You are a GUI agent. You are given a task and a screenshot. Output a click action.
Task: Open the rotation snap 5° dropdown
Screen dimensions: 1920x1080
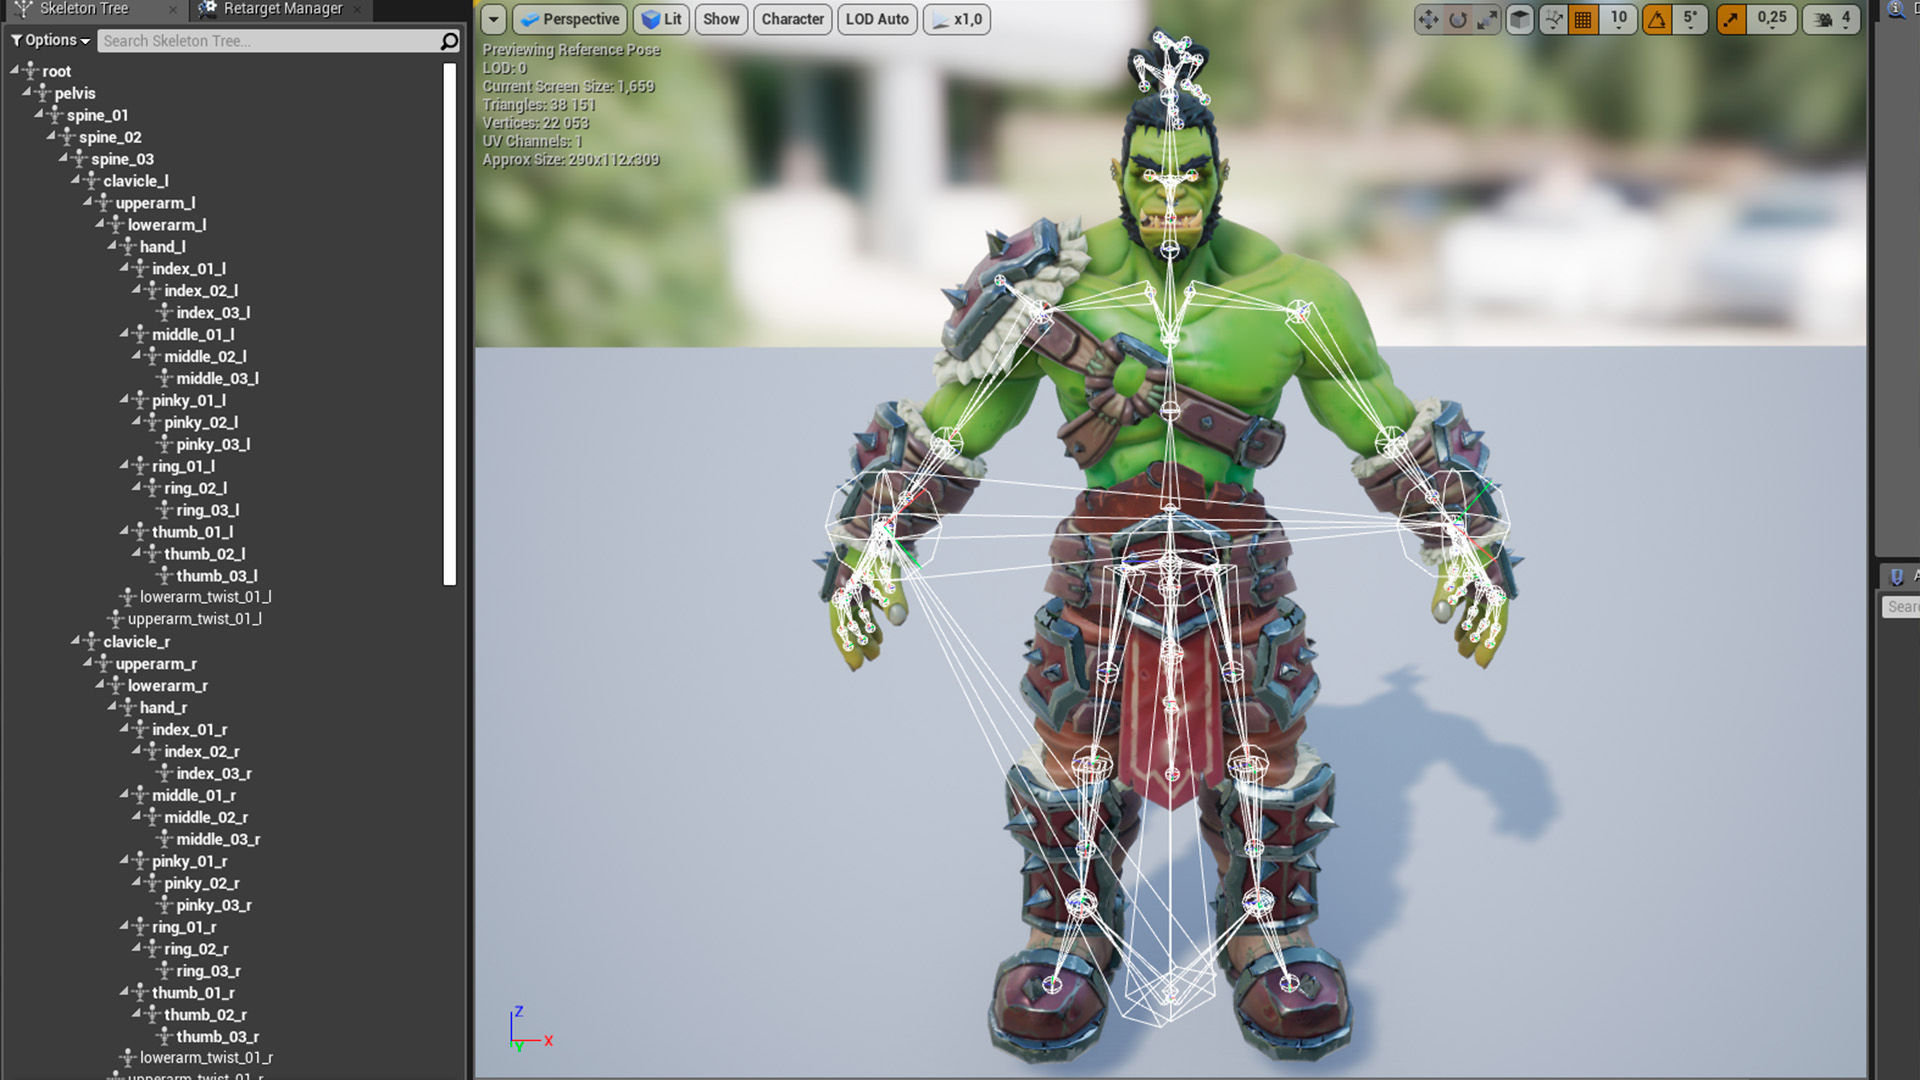1690,19
